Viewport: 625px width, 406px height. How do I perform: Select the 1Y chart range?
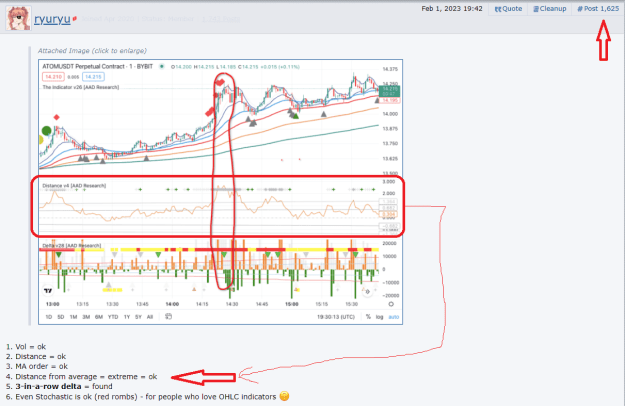tap(127, 317)
